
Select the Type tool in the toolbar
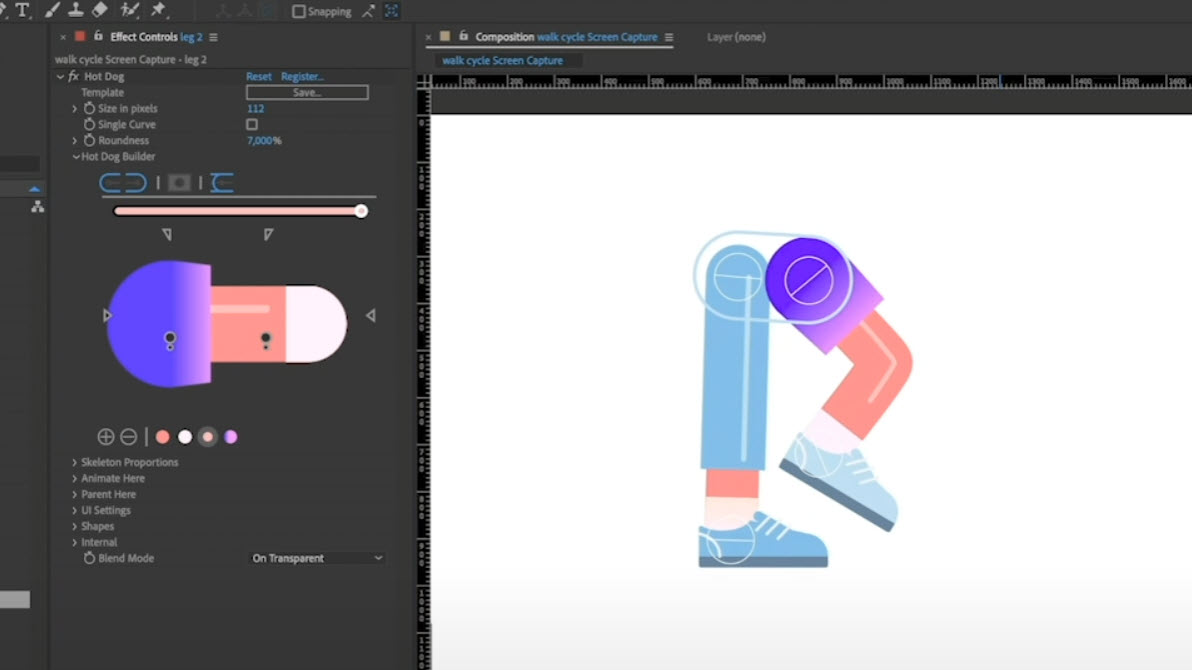click(x=22, y=10)
